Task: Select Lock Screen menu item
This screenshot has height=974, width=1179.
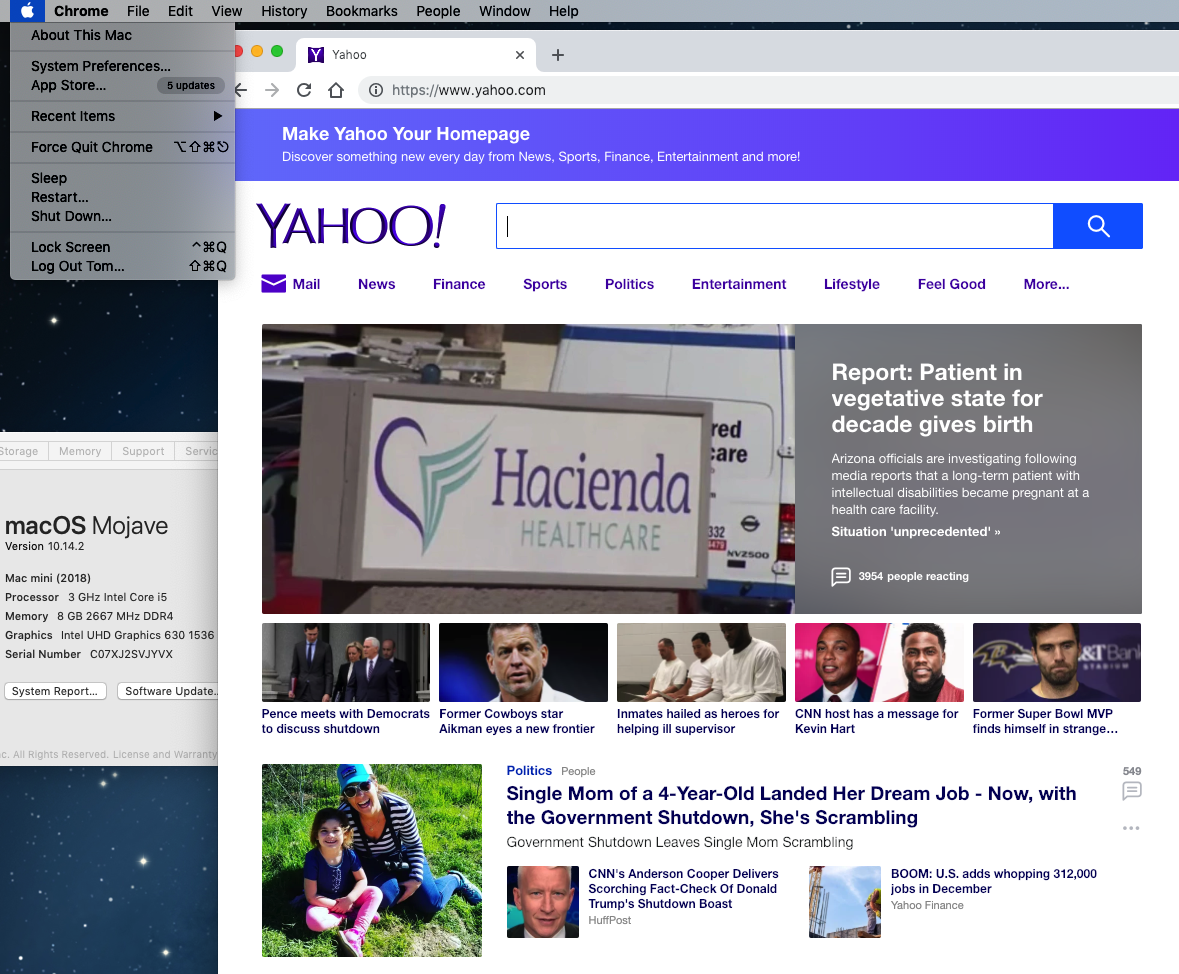Action: (123, 247)
